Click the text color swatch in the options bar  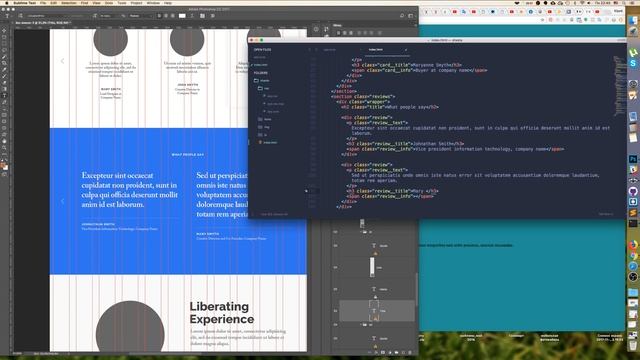182,16
